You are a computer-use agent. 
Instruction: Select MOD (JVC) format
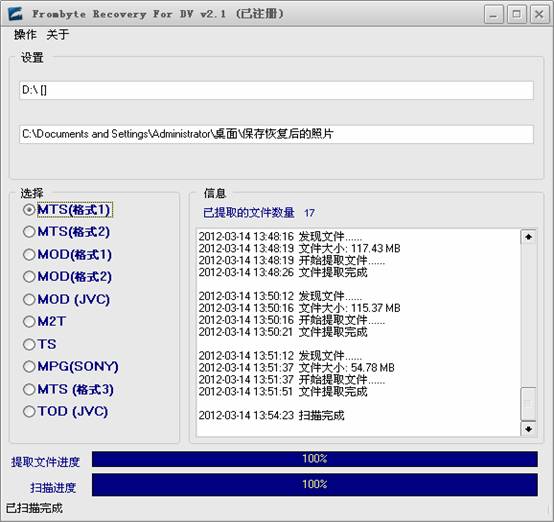[66, 299]
